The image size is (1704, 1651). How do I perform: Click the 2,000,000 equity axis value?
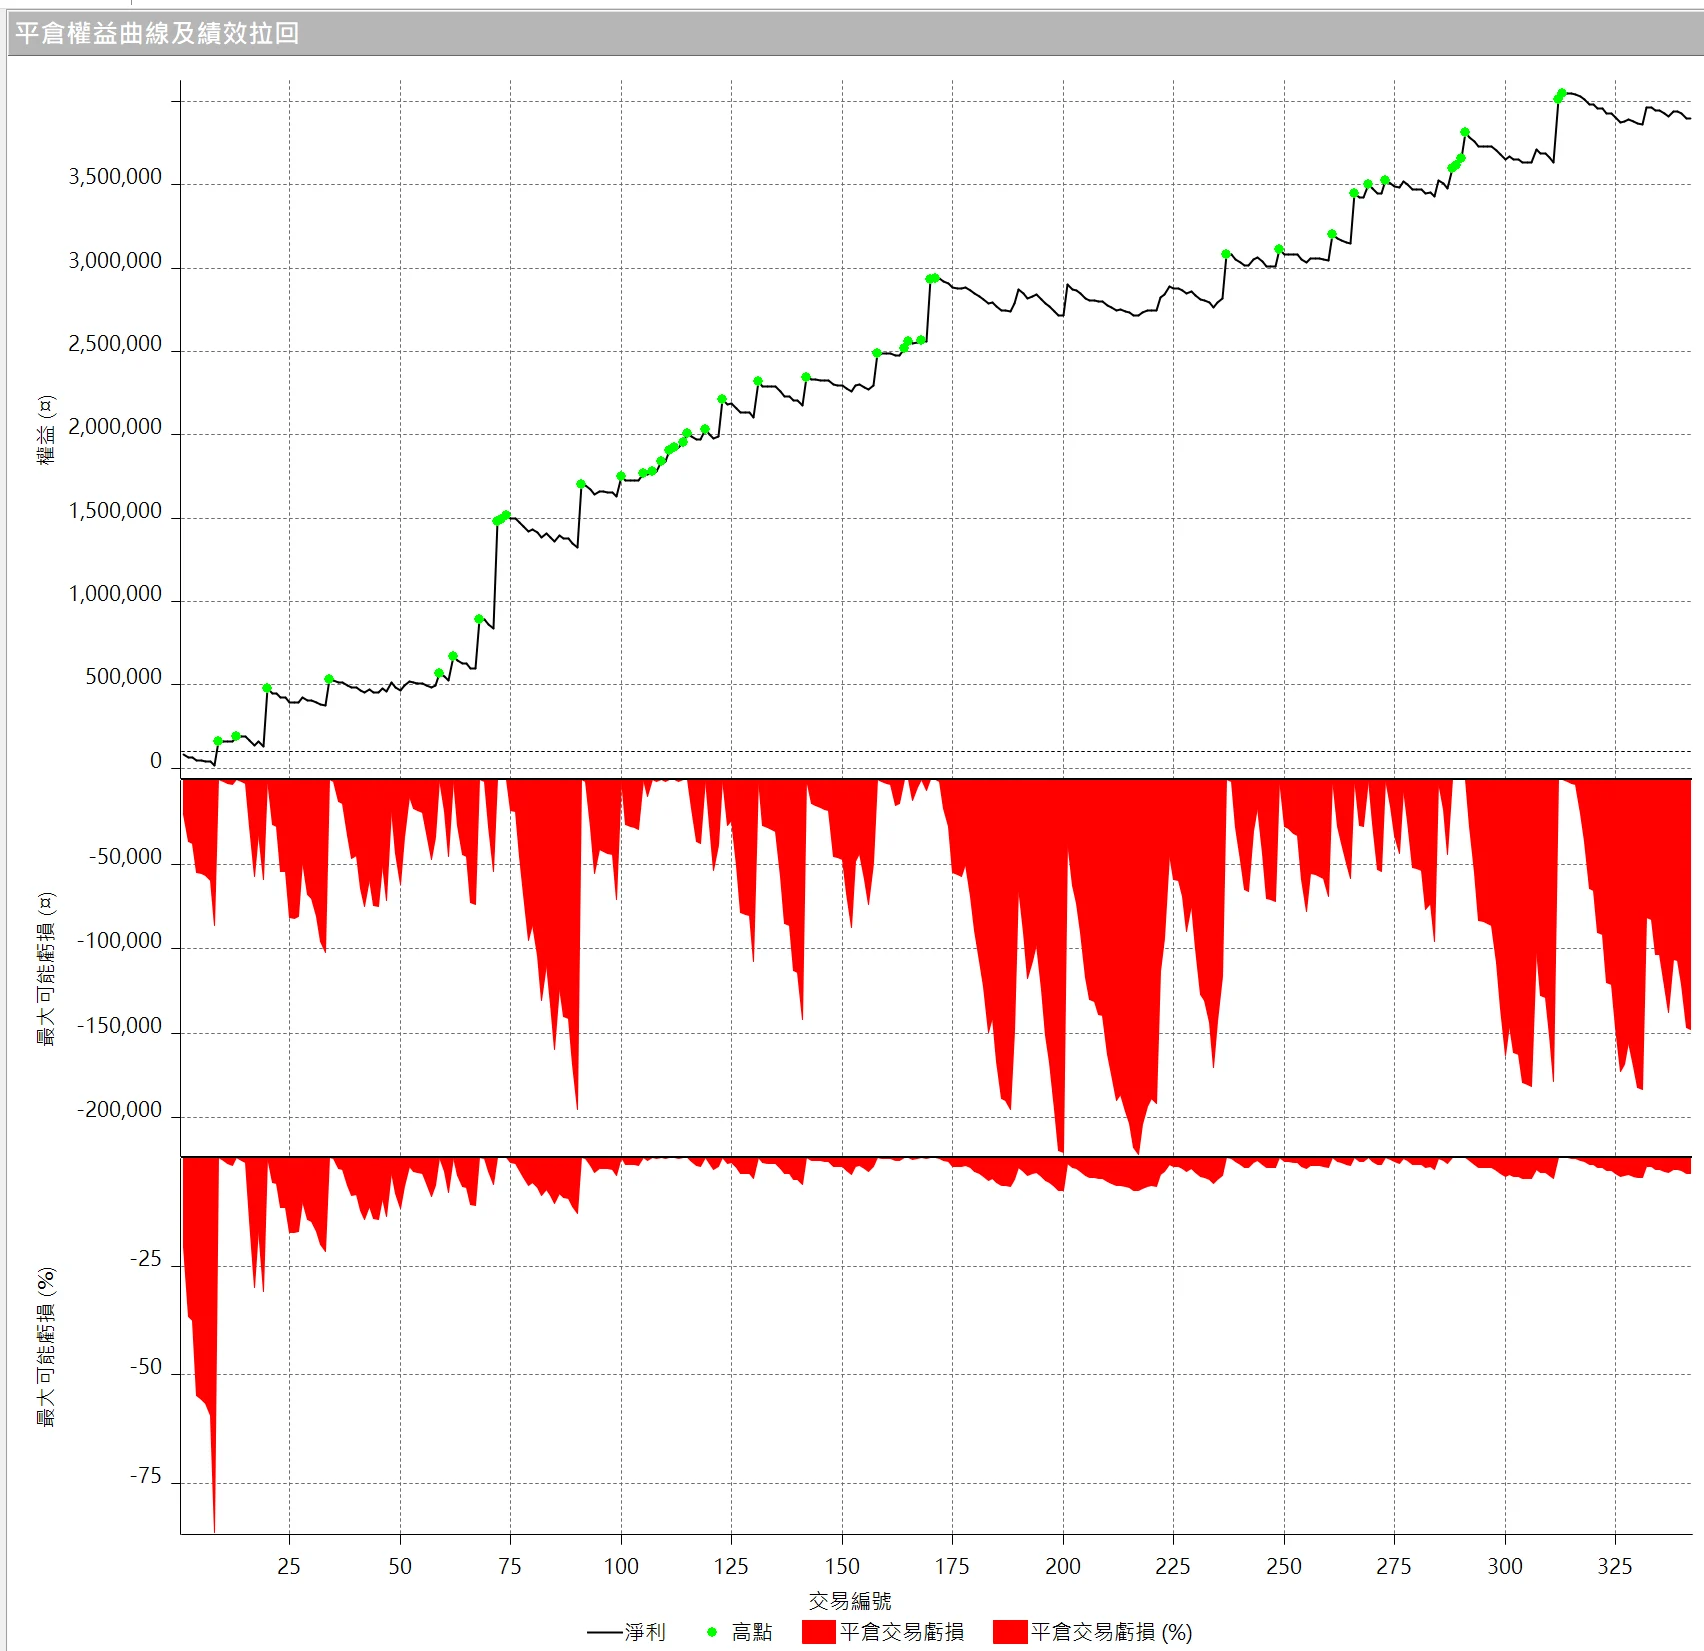(x=115, y=428)
